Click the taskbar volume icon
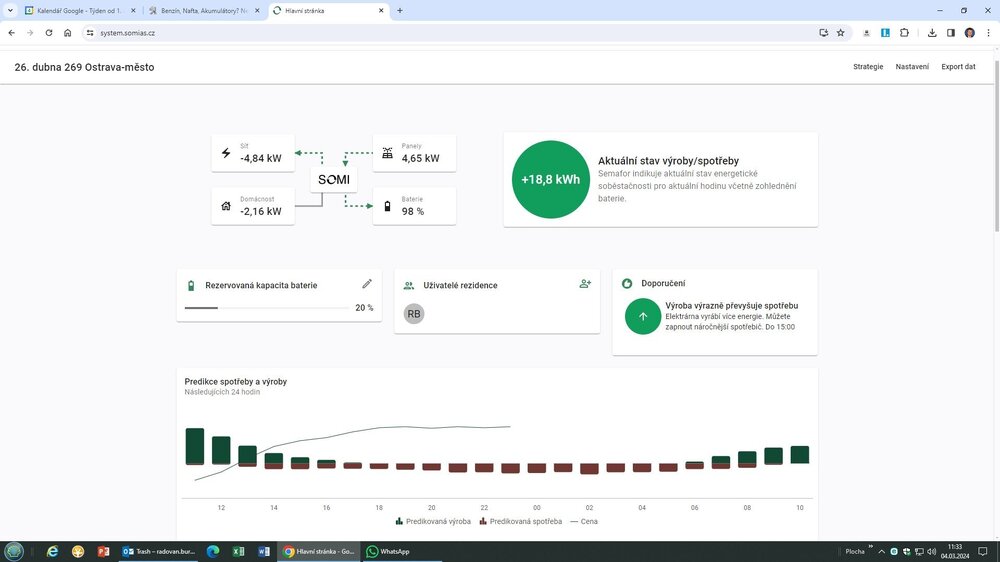This screenshot has width=1000, height=562. pos(932,551)
